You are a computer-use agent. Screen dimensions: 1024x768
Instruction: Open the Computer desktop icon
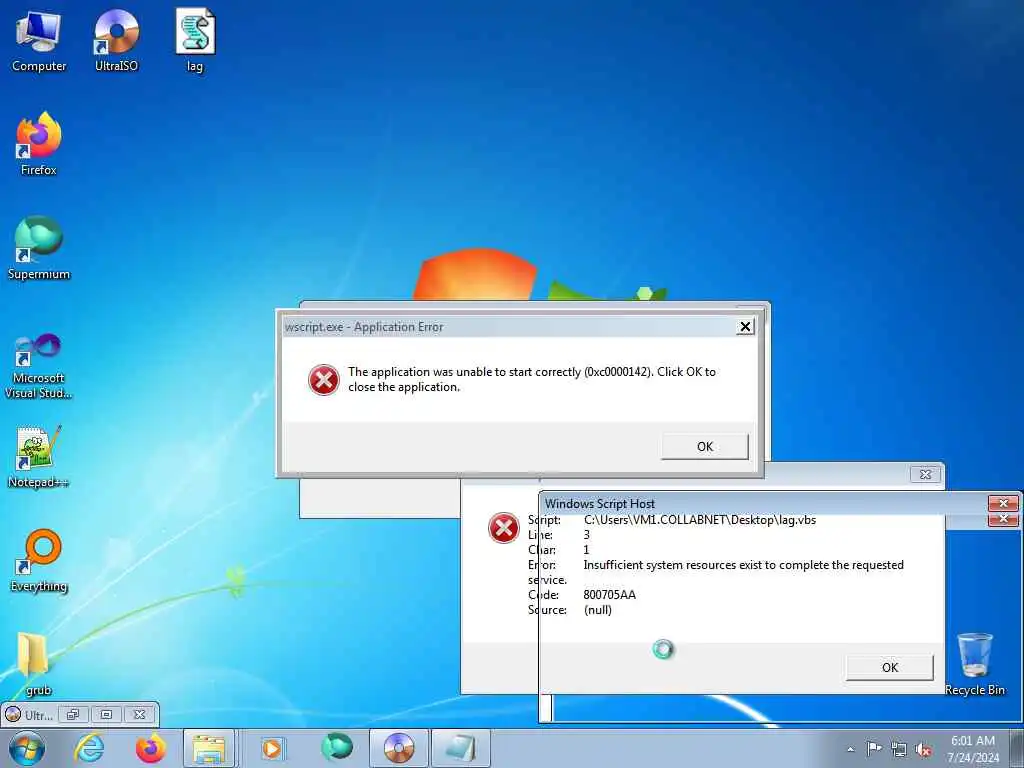click(39, 41)
